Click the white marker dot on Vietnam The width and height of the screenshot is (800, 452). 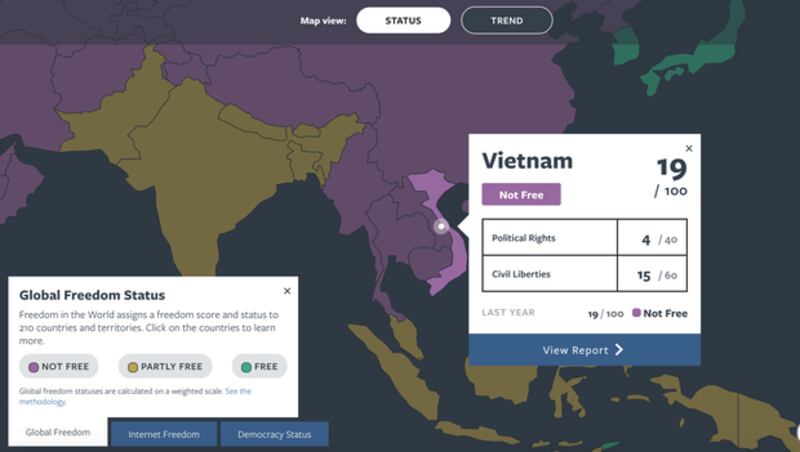(441, 226)
